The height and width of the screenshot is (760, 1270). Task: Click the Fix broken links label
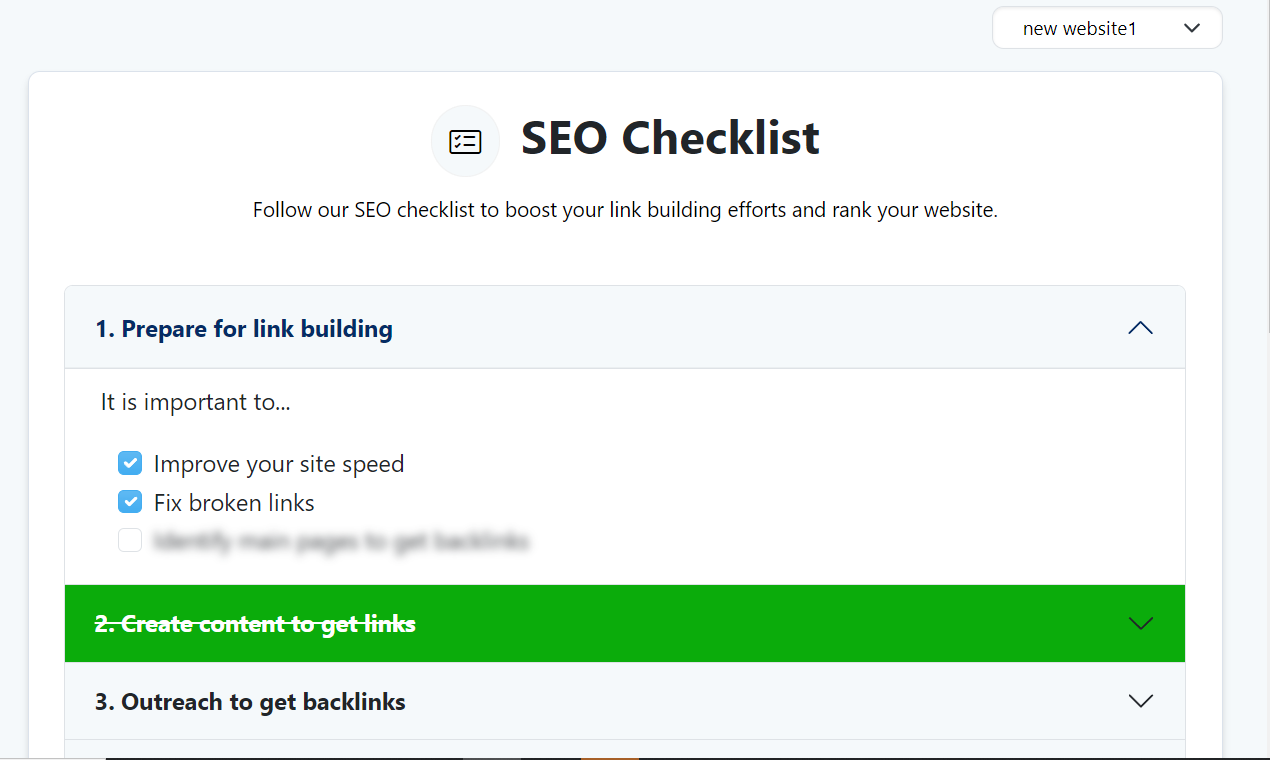[234, 502]
